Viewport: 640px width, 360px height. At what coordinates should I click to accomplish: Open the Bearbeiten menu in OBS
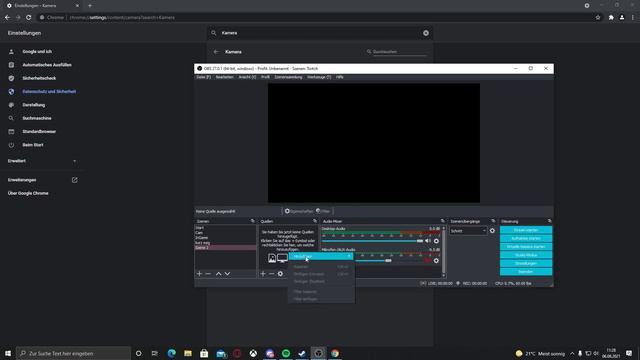(x=224, y=77)
